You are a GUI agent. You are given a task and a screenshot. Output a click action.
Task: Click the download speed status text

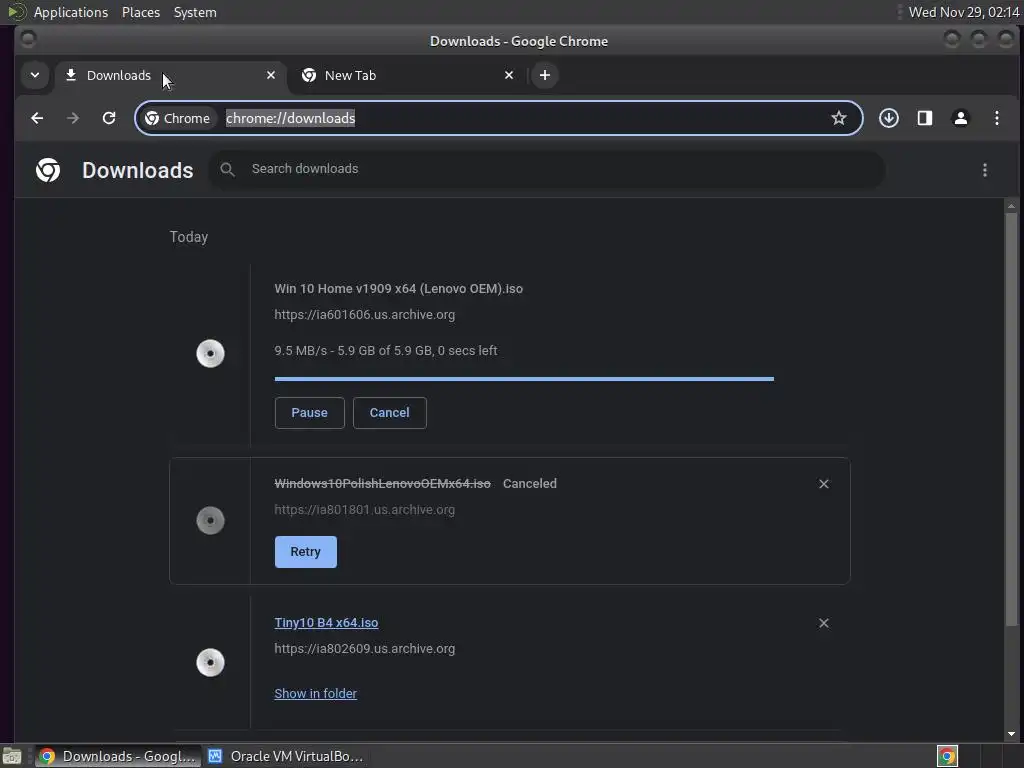[385, 351]
